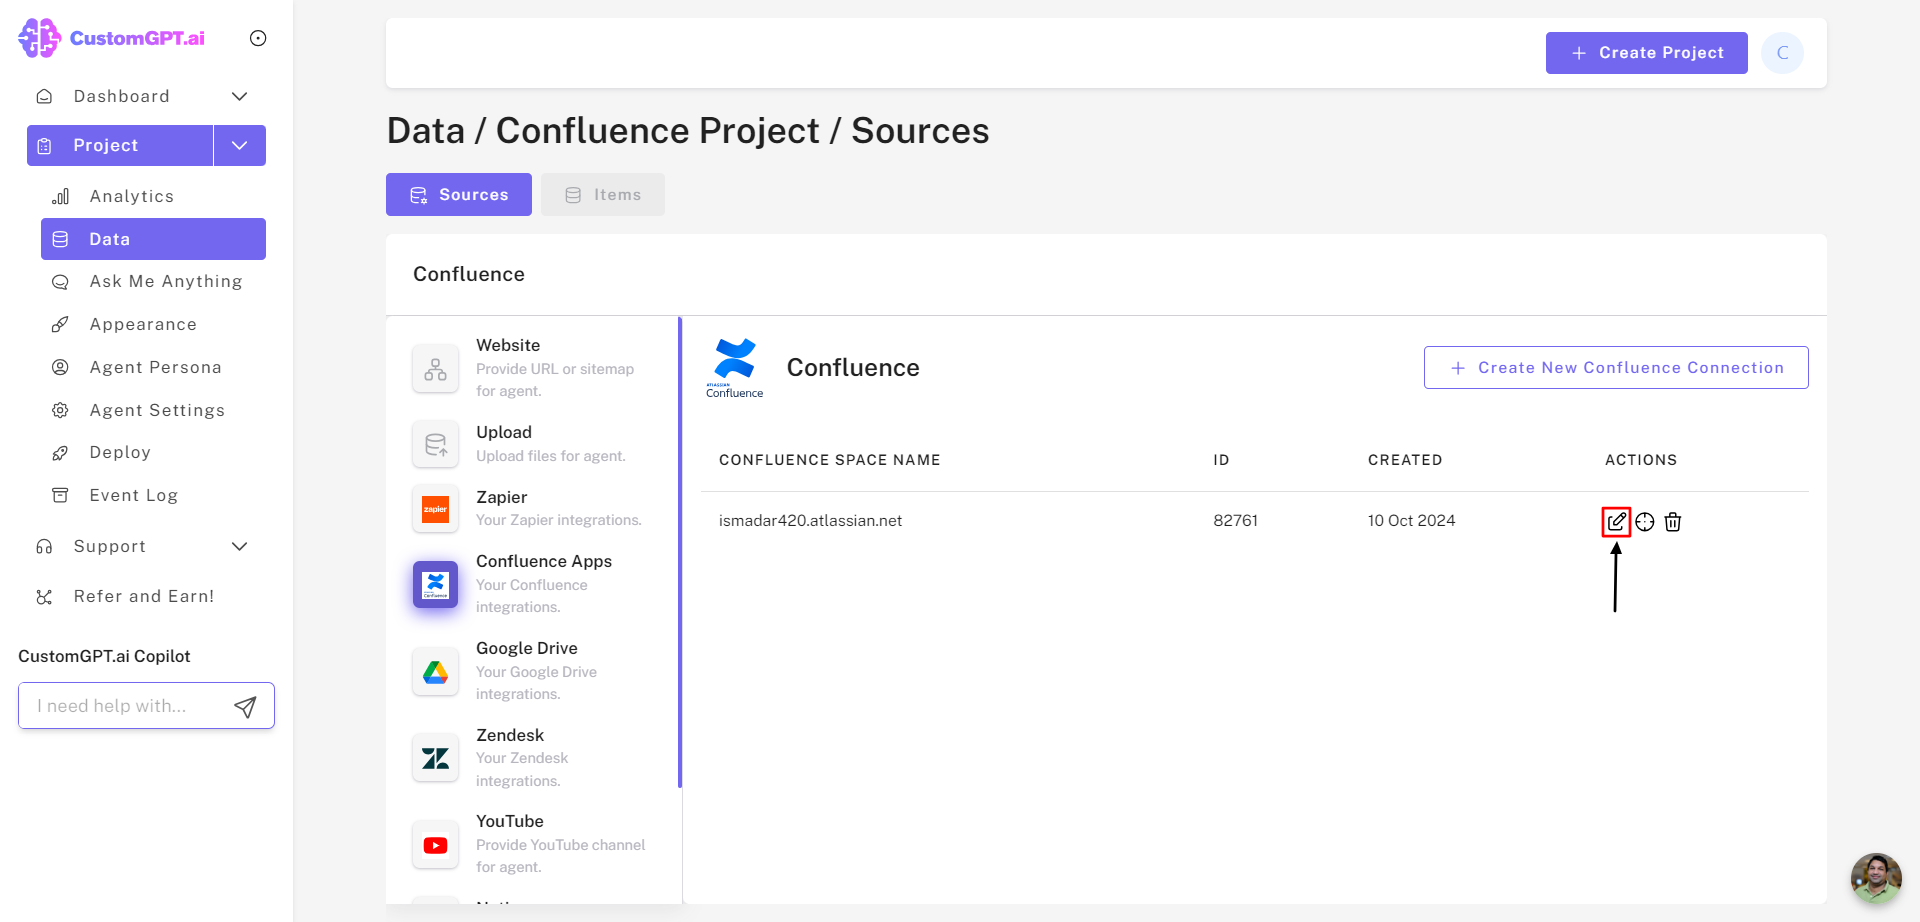Toggle the Project dropdown arrow
This screenshot has width=1920, height=922.
coord(240,145)
